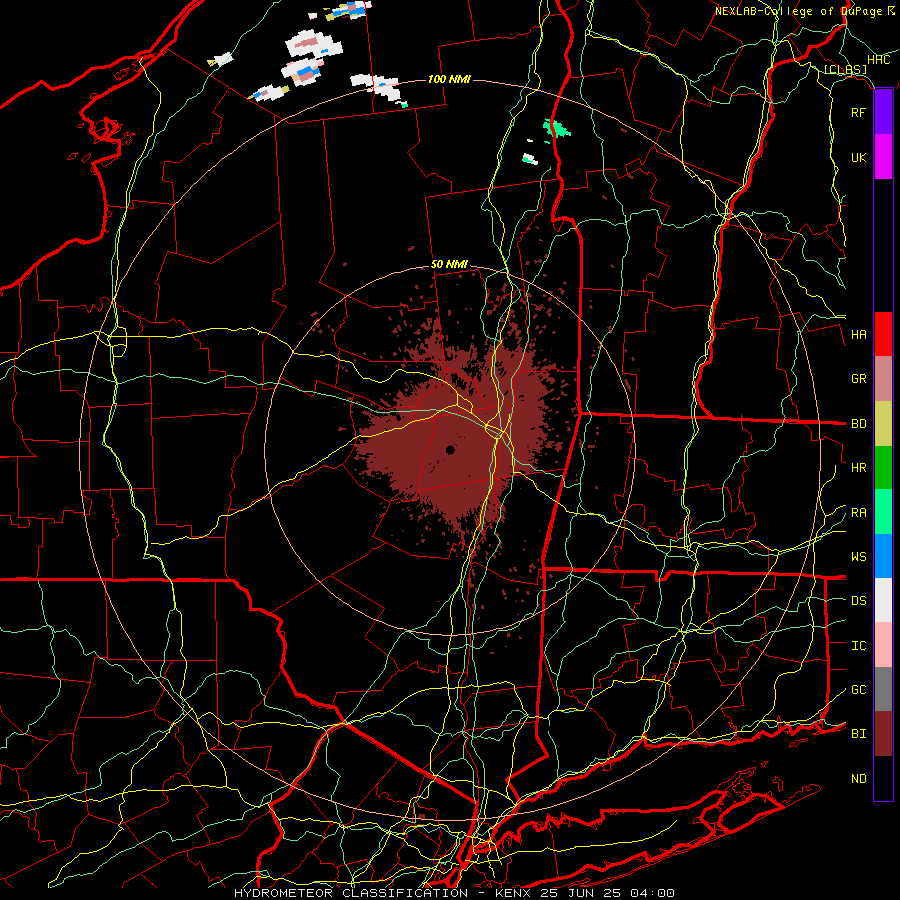This screenshot has height=900, width=900.
Task: Click the red HA legend color swatch
Action: [x=883, y=334]
